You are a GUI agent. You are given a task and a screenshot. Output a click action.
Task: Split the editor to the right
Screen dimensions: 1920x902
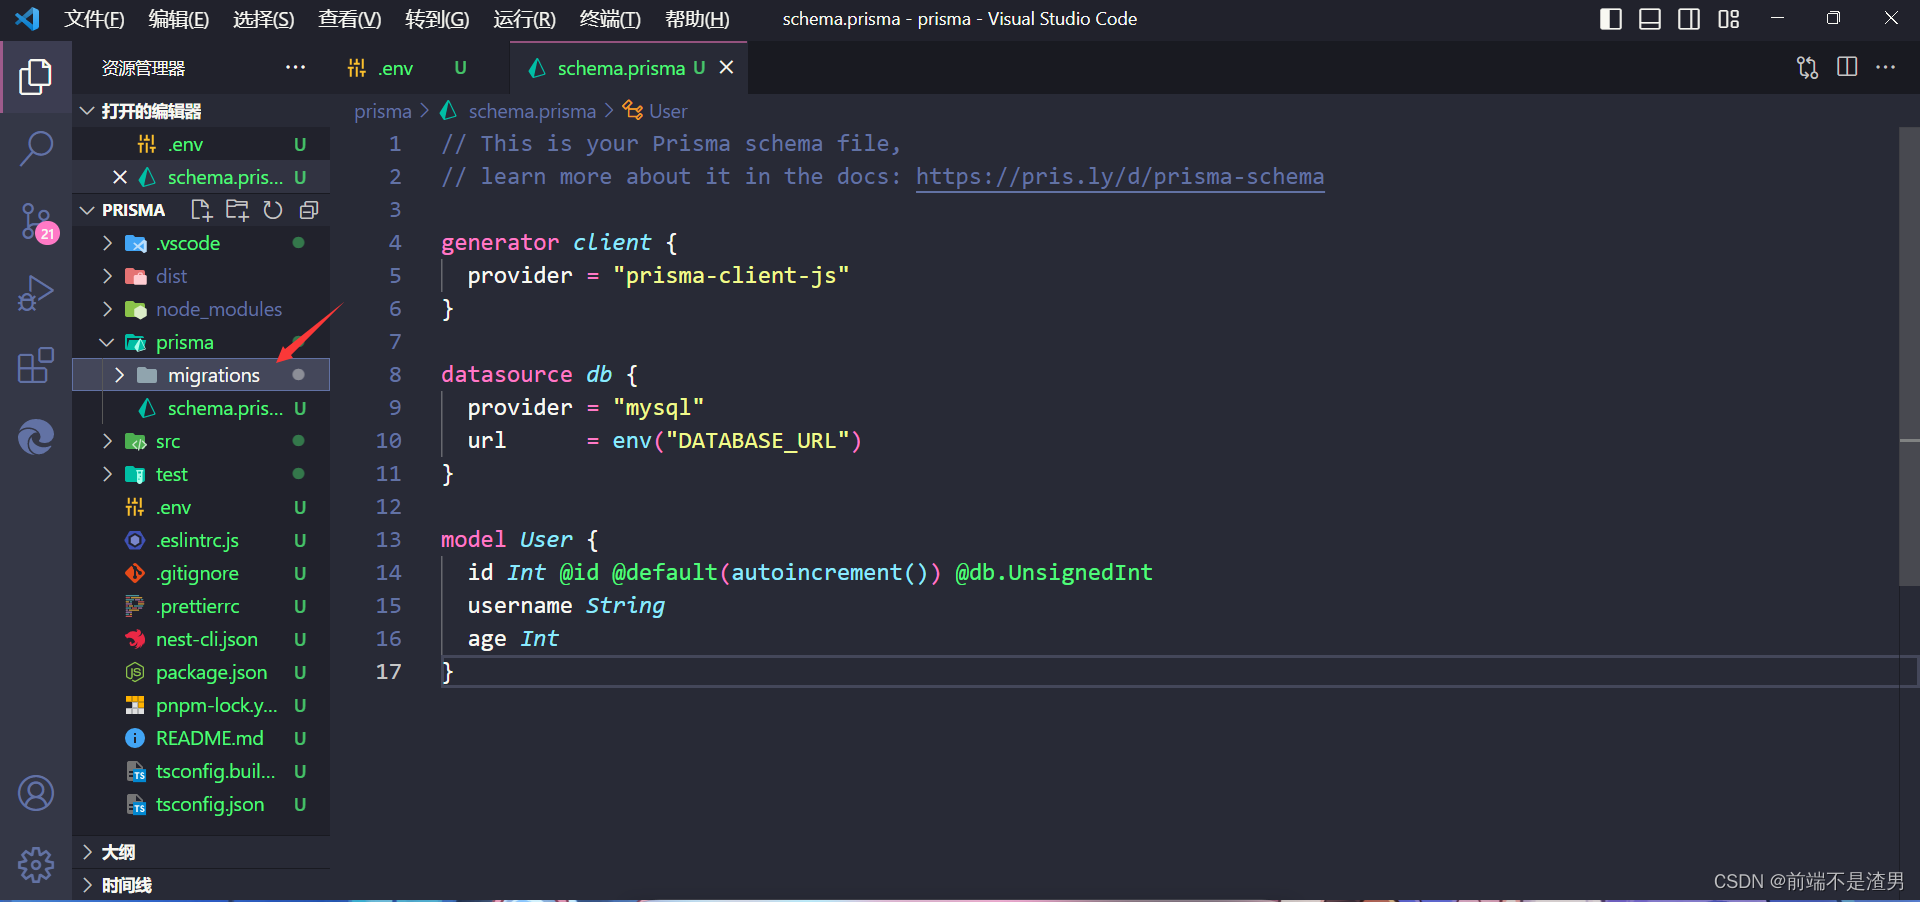(1847, 67)
